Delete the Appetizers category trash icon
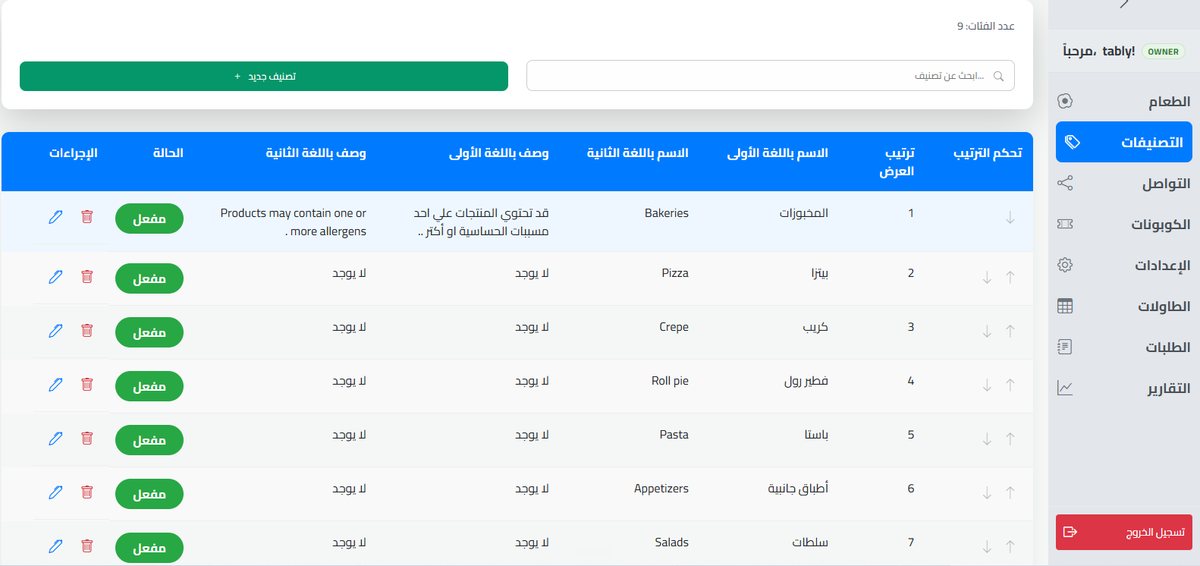 pos(87,493)
